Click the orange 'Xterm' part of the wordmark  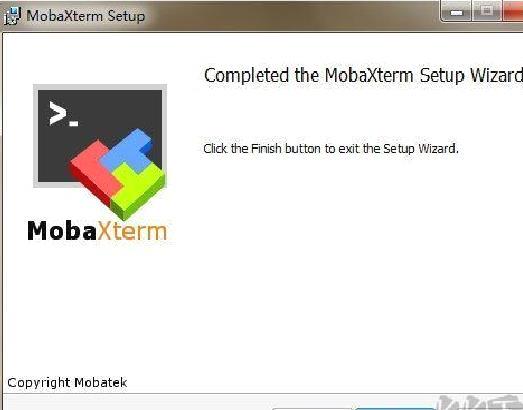132,231
